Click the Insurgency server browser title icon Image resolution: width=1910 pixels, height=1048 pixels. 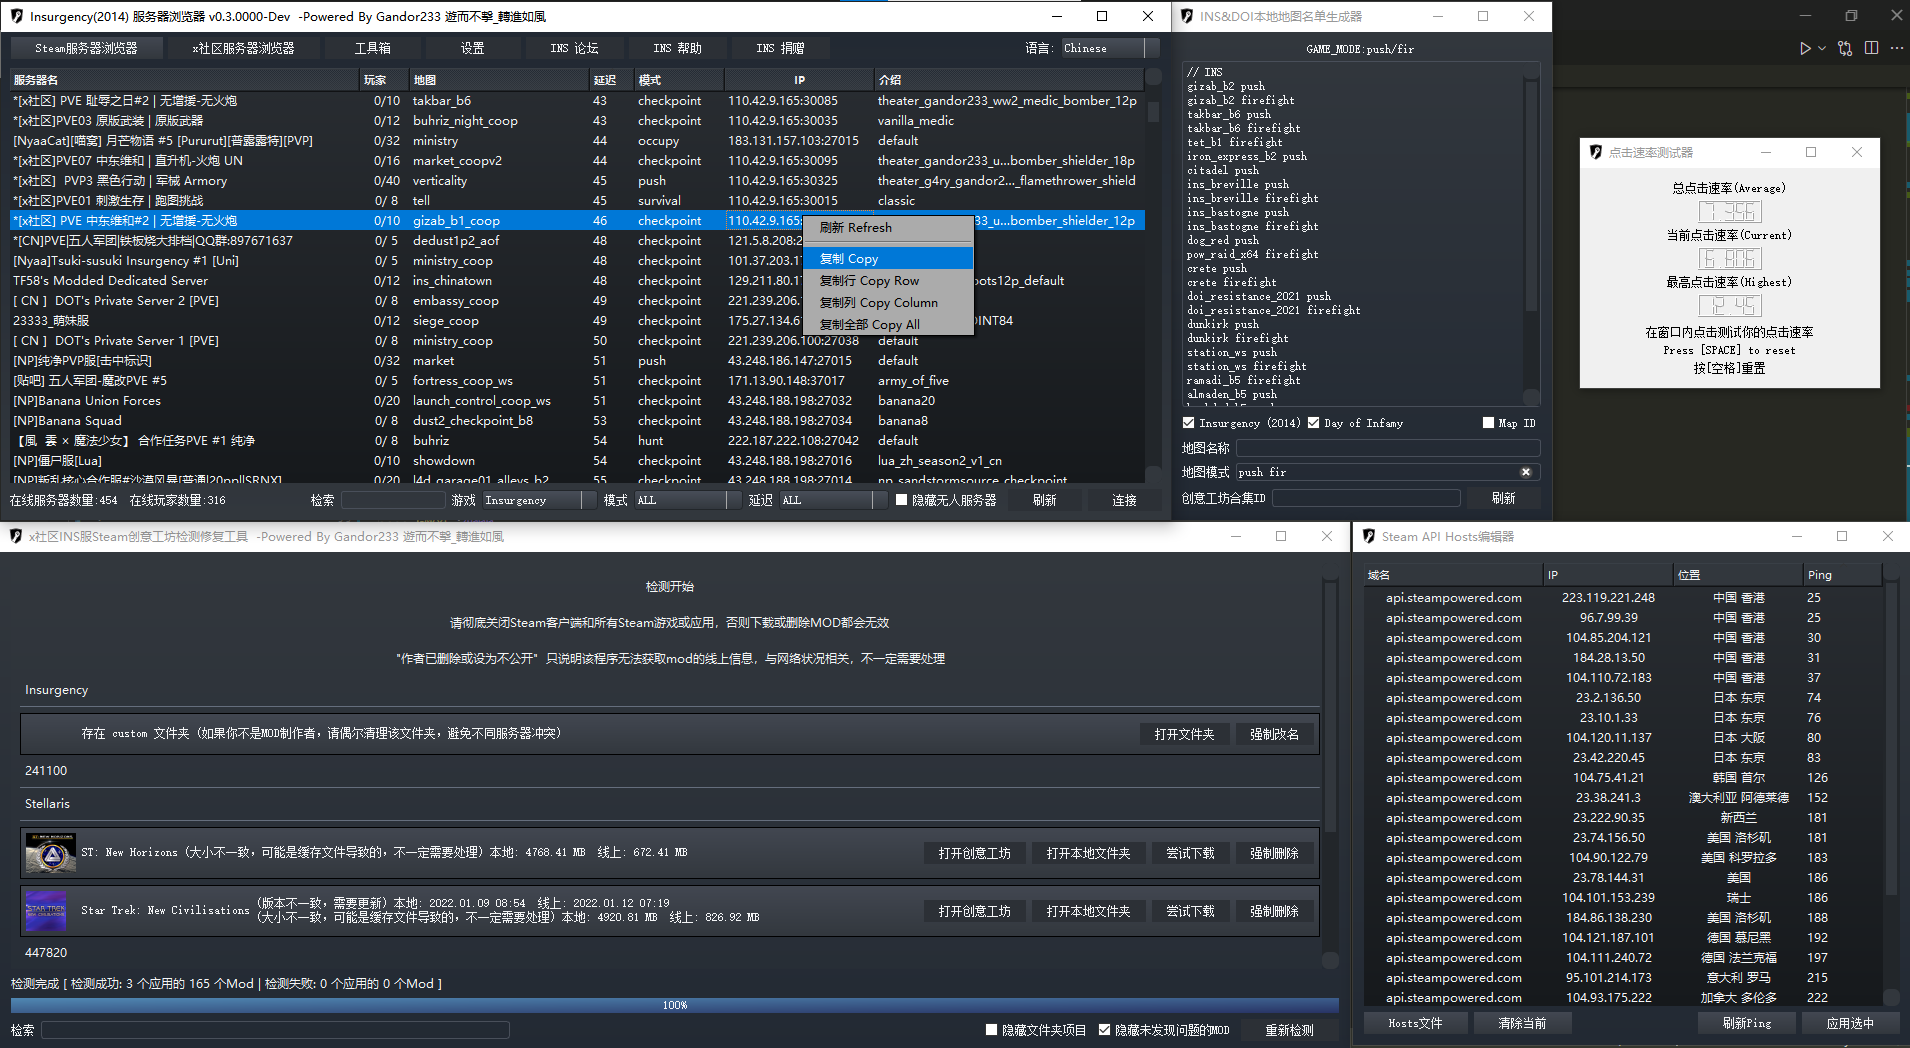point(16,16)
